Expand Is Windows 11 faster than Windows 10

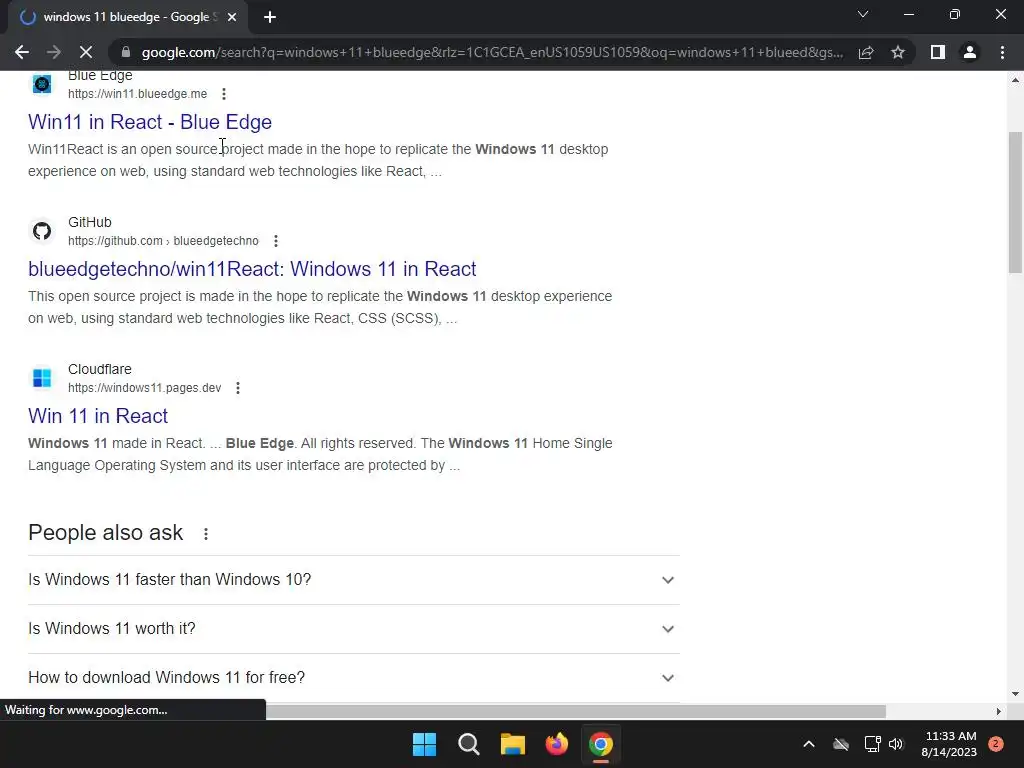coord(353,580)
